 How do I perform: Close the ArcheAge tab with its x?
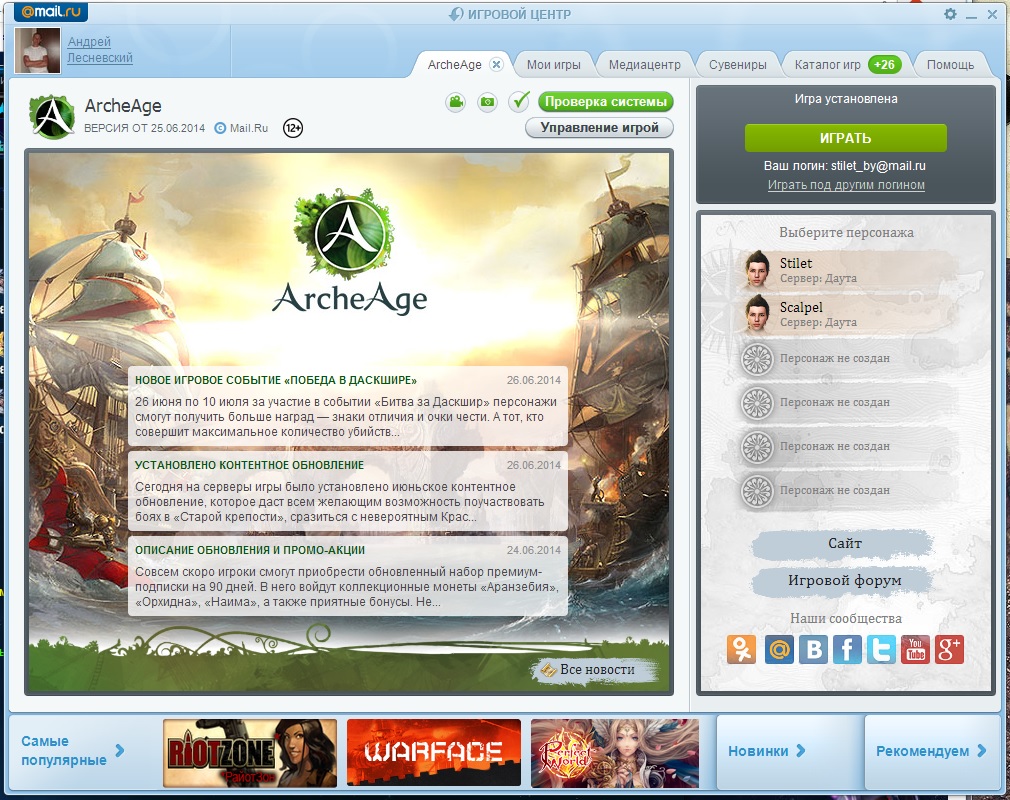(x=496, y=64)
